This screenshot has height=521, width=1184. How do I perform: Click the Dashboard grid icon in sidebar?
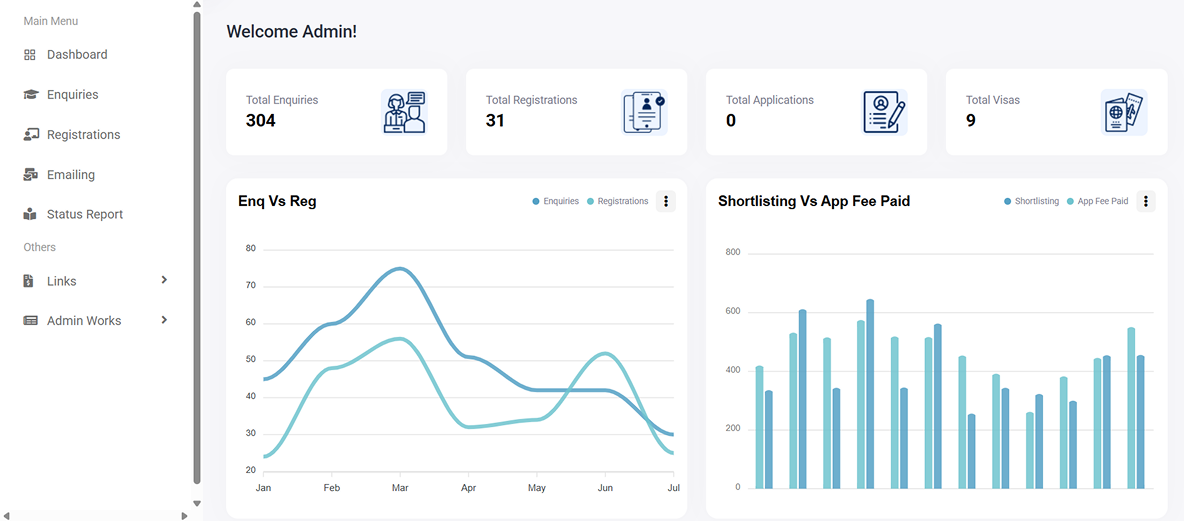(x=30, y=55)
